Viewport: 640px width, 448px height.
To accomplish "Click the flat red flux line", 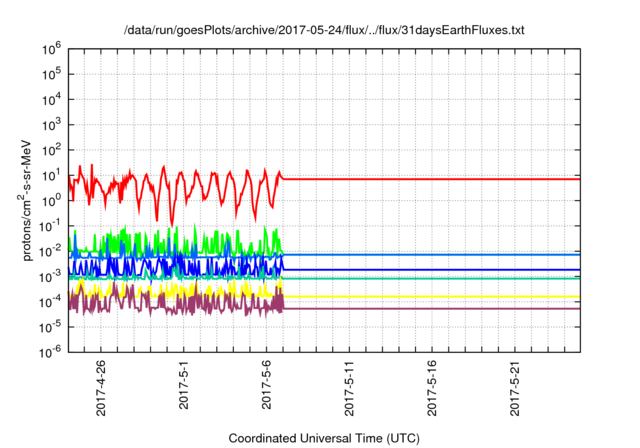I will click(x=431, y=179).
